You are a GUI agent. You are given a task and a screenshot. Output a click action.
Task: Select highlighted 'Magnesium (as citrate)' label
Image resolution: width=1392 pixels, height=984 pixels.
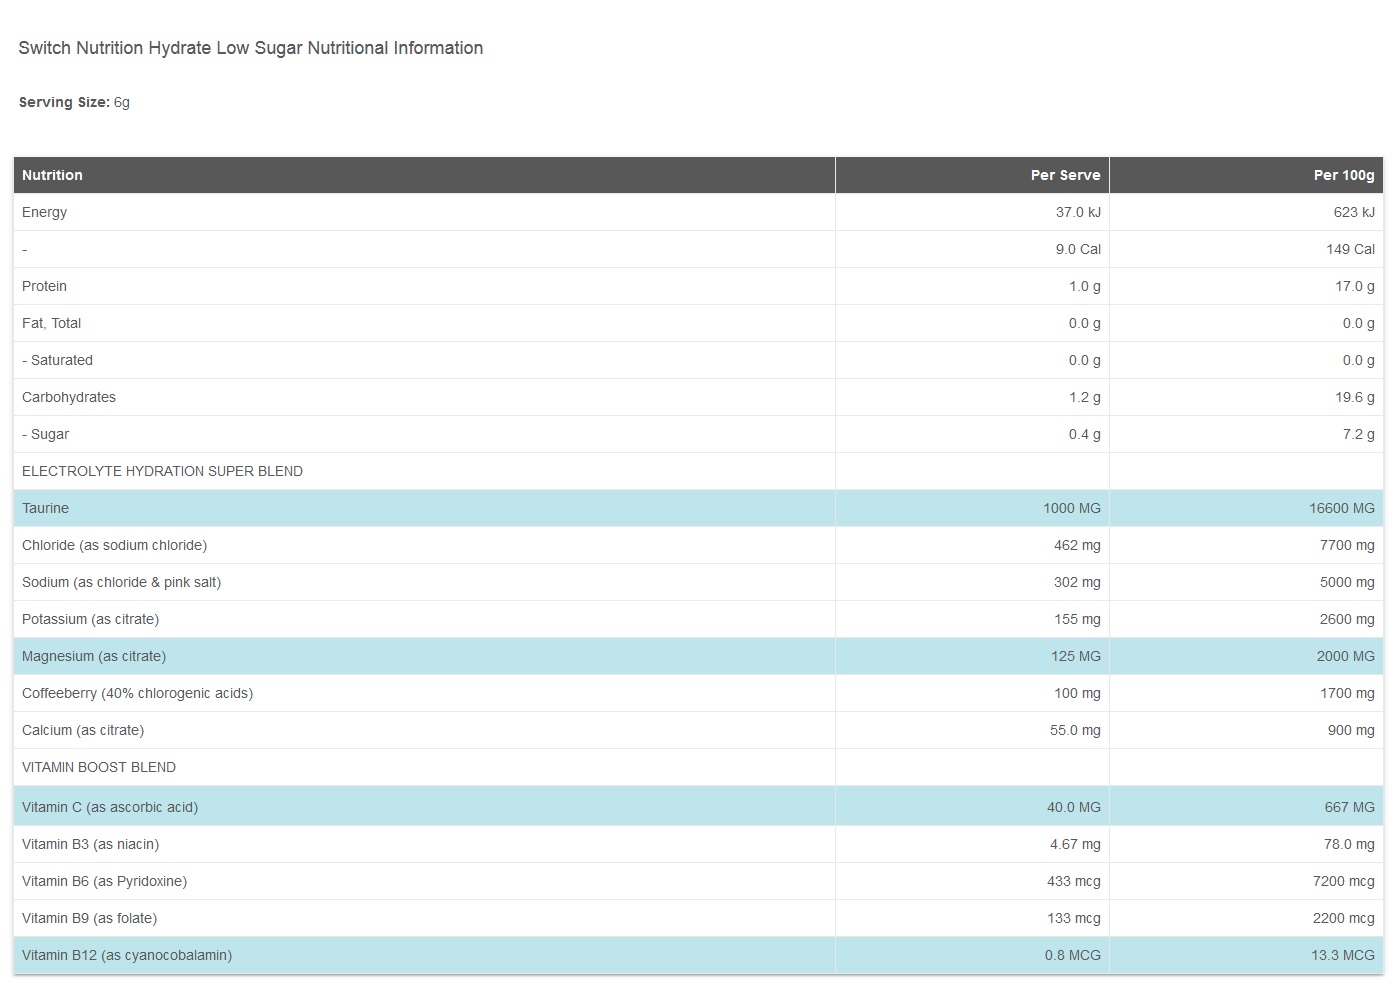[x=94, y=656]
